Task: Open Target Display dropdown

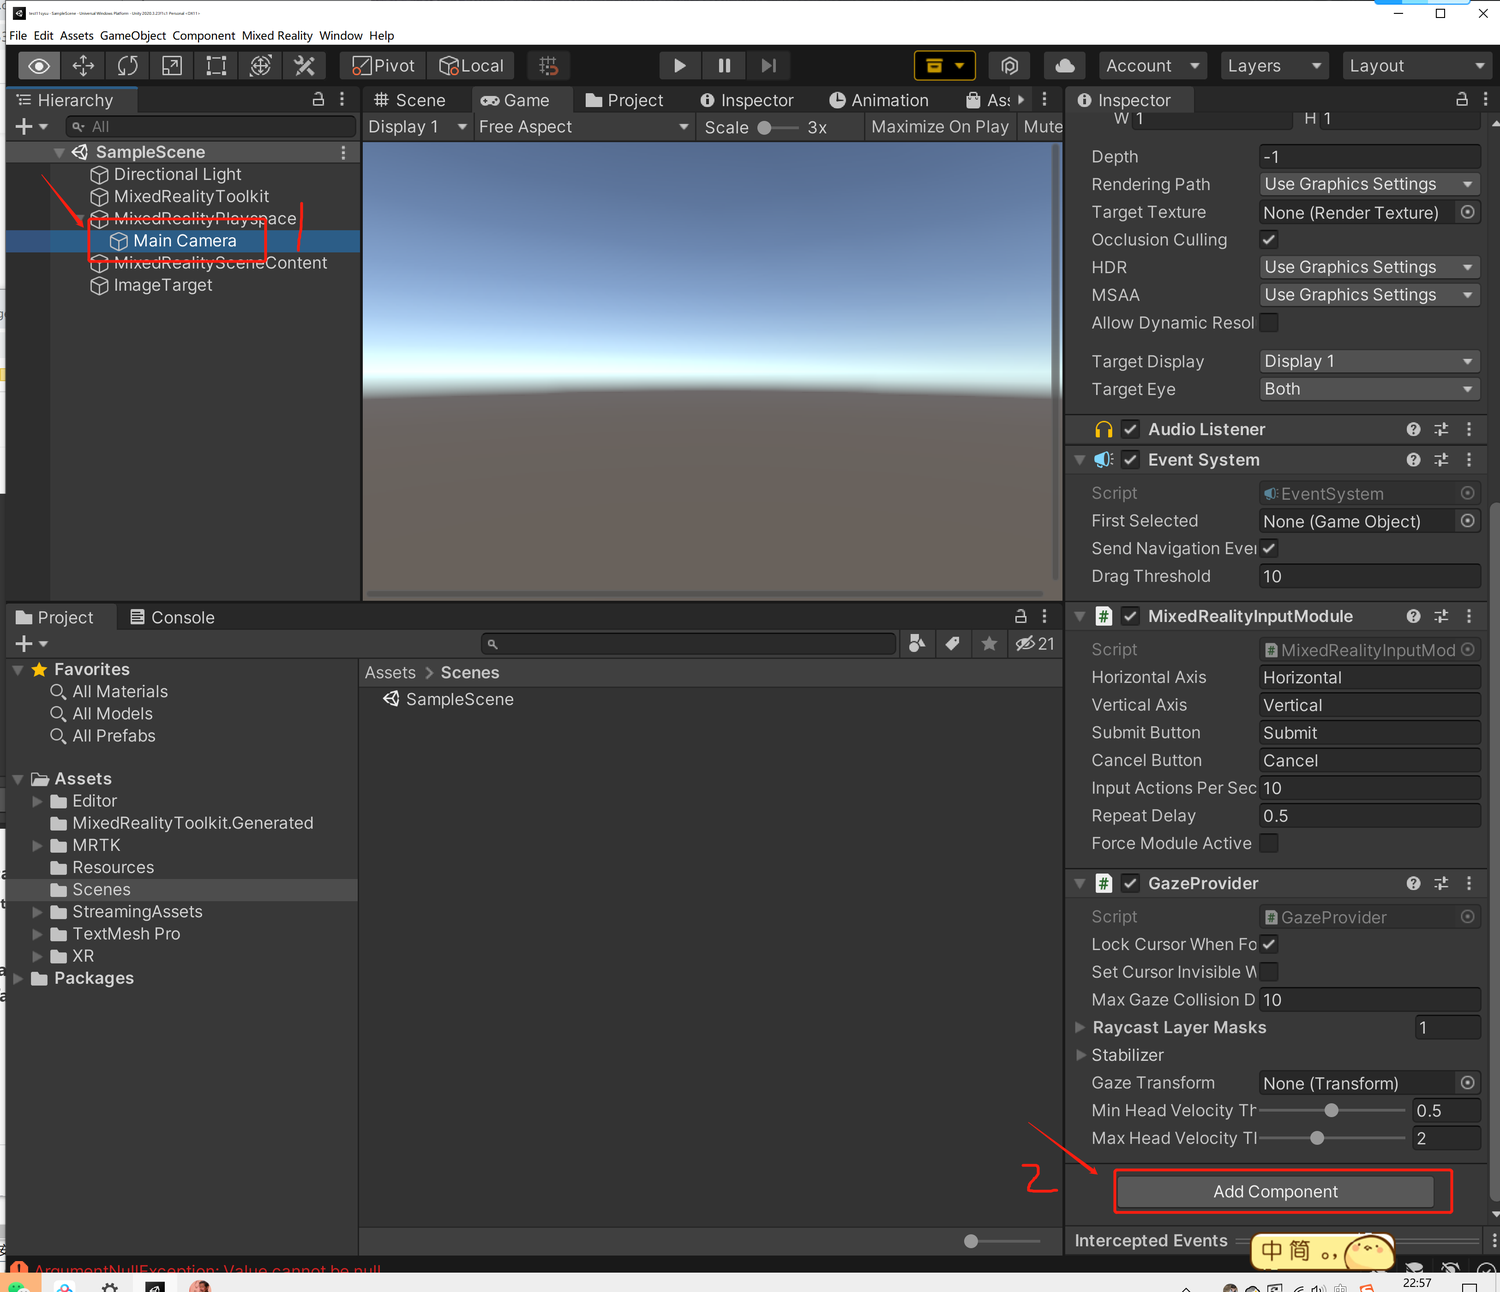Action: point(1370,361)
